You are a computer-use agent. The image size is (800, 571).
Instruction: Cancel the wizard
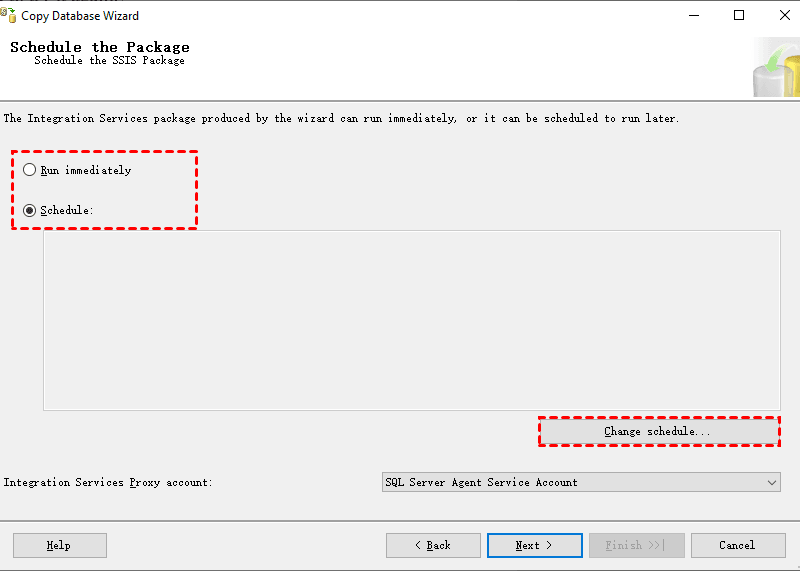(x=737, y=545)
